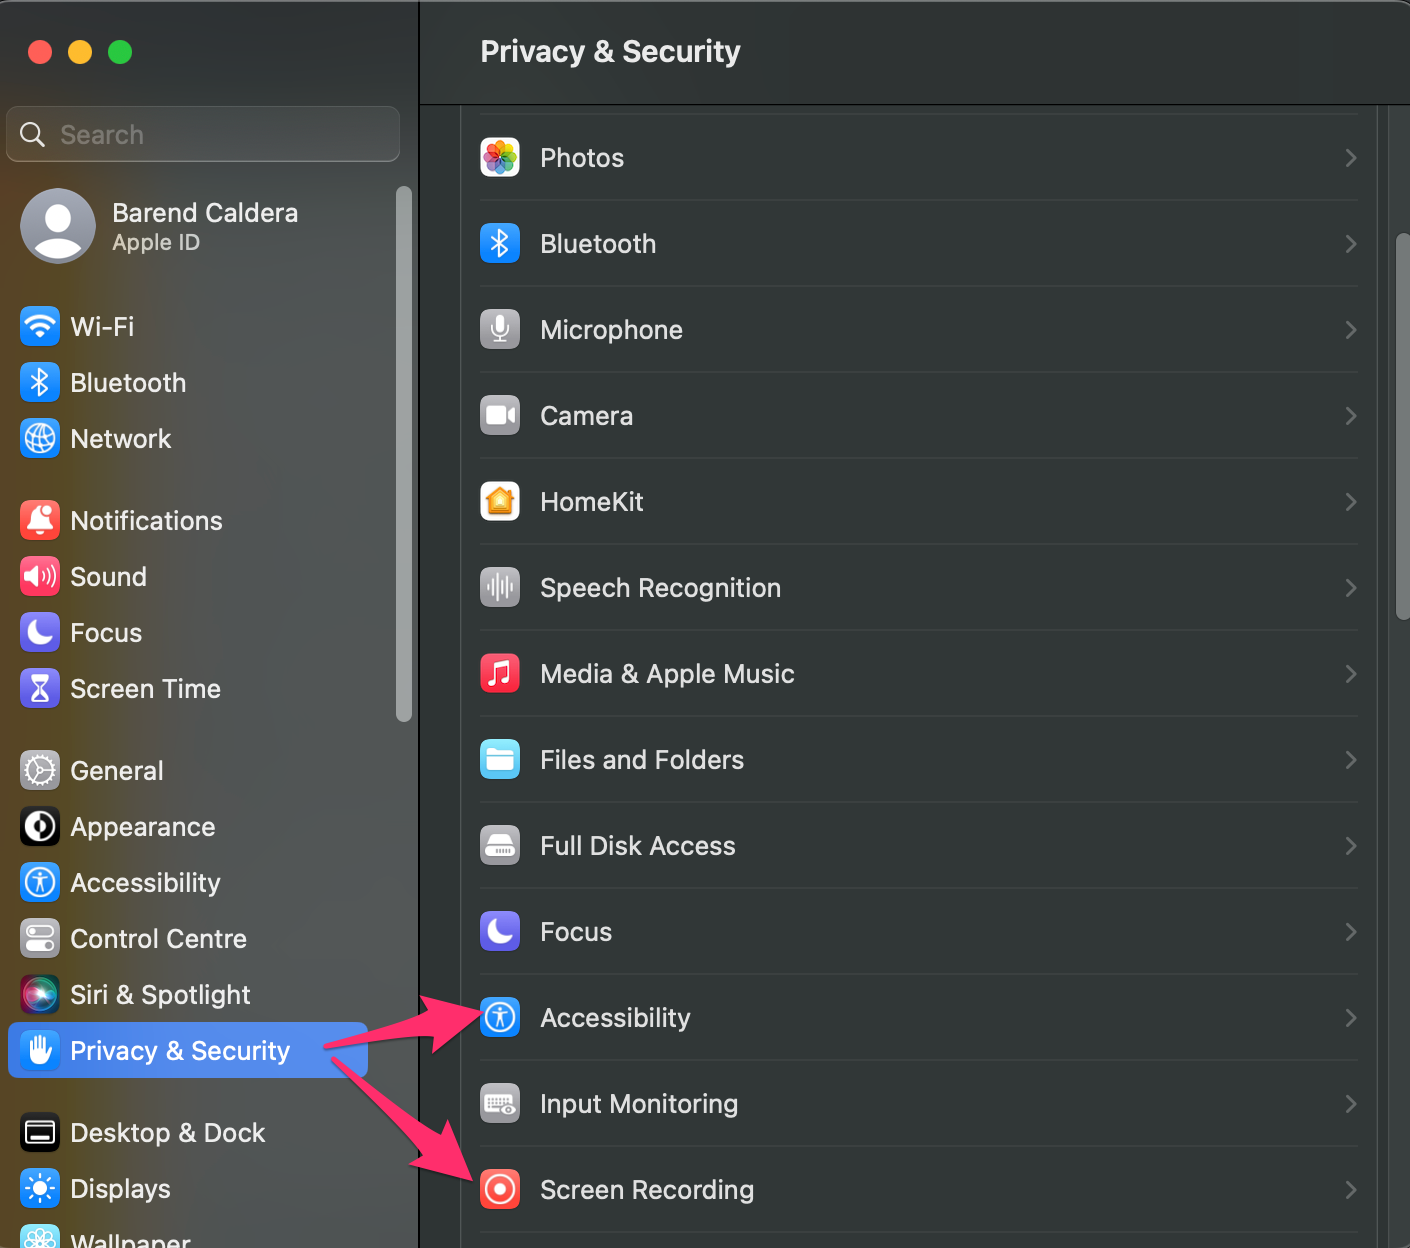1410x1248 pixels.
Task: Click the Input Monitoring keyboard icon
Action: point(500,1104)
